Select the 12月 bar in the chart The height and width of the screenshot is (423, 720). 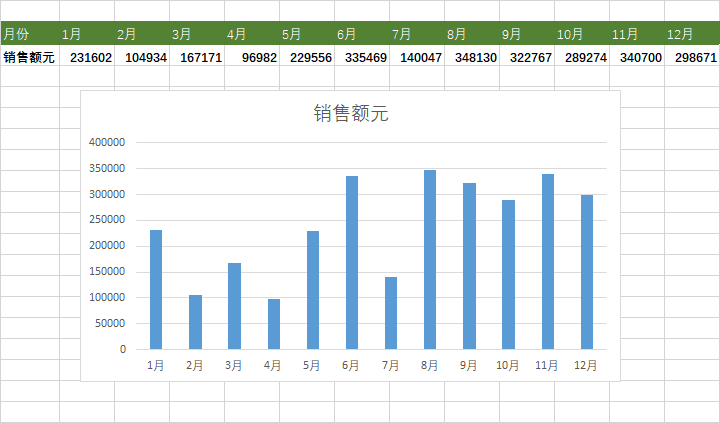pos(587,272)
